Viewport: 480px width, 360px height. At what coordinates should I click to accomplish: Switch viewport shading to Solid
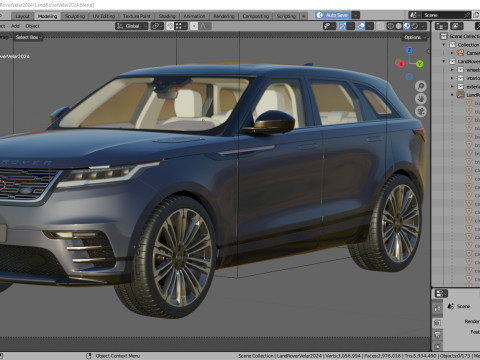click(x=398, y=26)
